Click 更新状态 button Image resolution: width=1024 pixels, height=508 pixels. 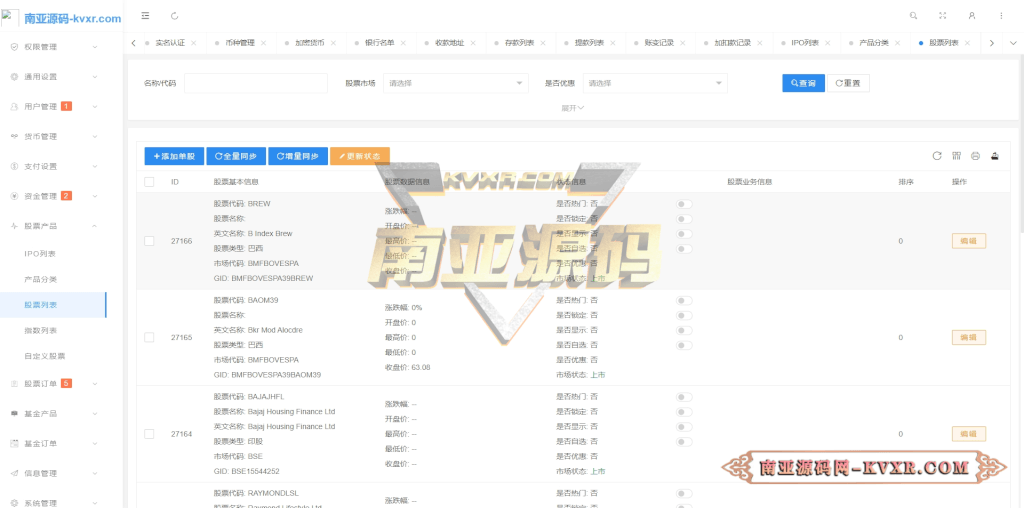360,156
